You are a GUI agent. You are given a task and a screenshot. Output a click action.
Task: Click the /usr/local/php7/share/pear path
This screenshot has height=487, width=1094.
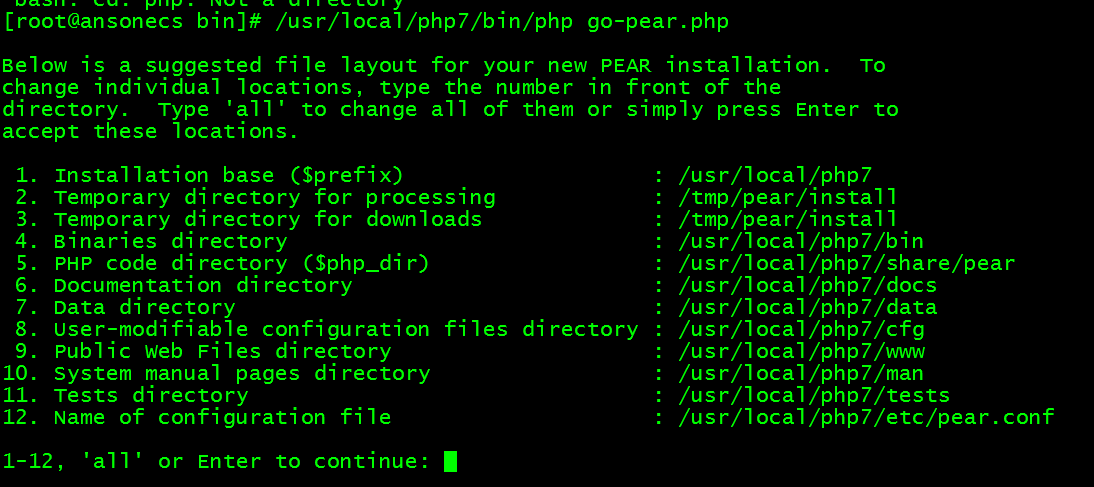[x=846, y=264]
